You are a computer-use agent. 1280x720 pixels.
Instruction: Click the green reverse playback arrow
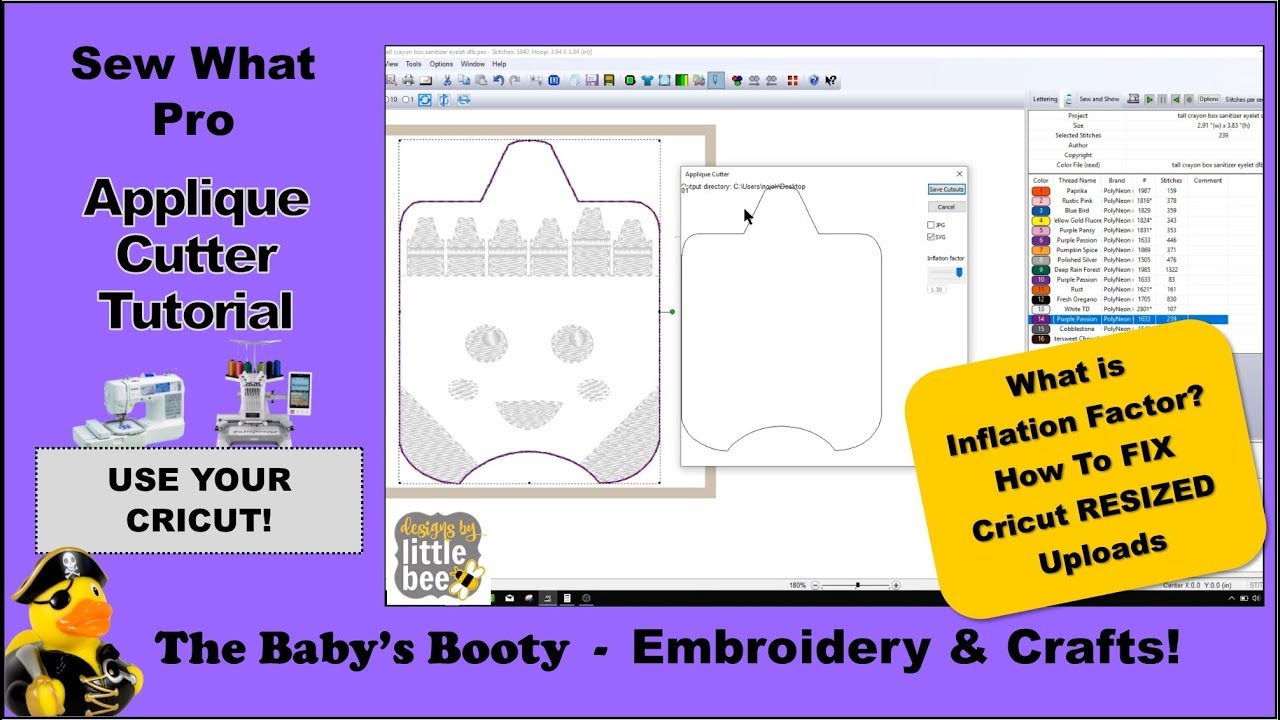(1176, 99)
